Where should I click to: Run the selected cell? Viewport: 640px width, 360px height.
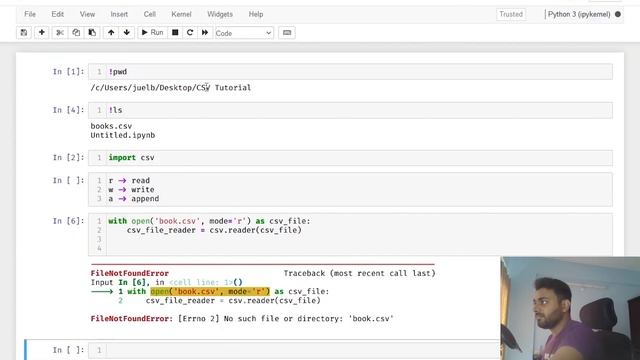[152, 33]
